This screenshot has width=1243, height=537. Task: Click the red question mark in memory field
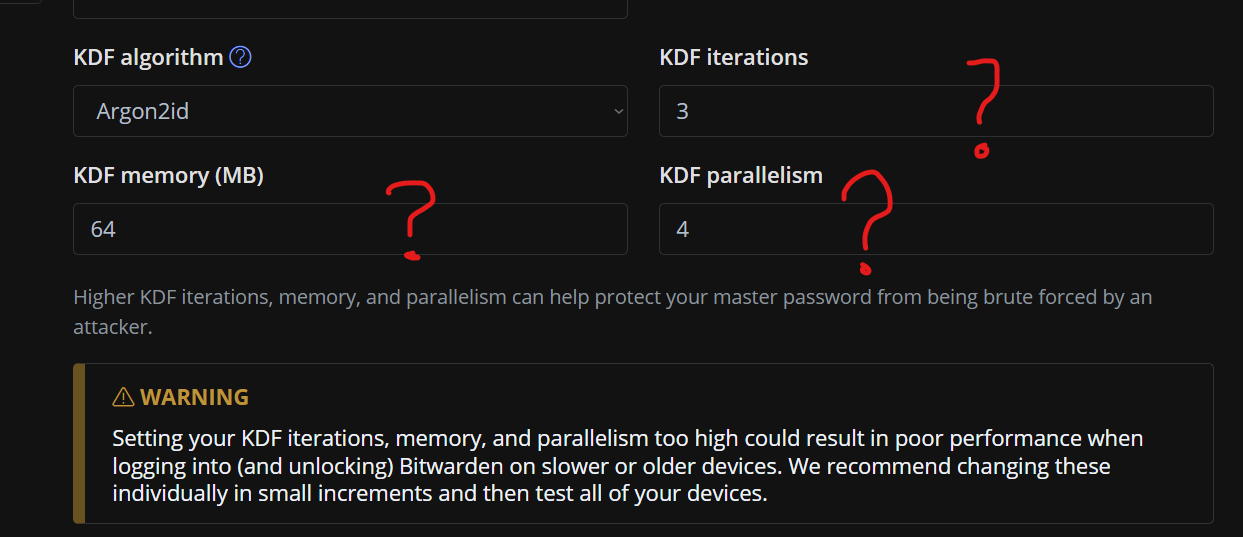pos(411,218)
